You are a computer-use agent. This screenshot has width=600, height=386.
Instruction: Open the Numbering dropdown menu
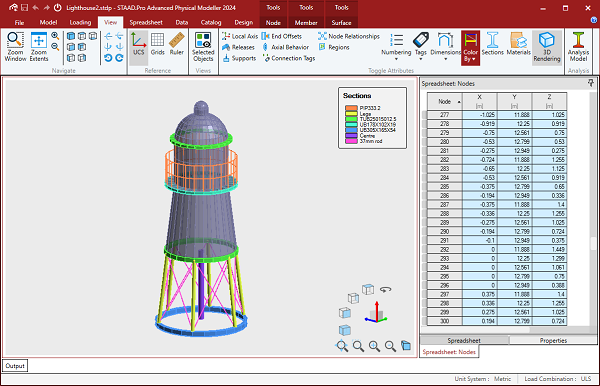tap(396, 47)
